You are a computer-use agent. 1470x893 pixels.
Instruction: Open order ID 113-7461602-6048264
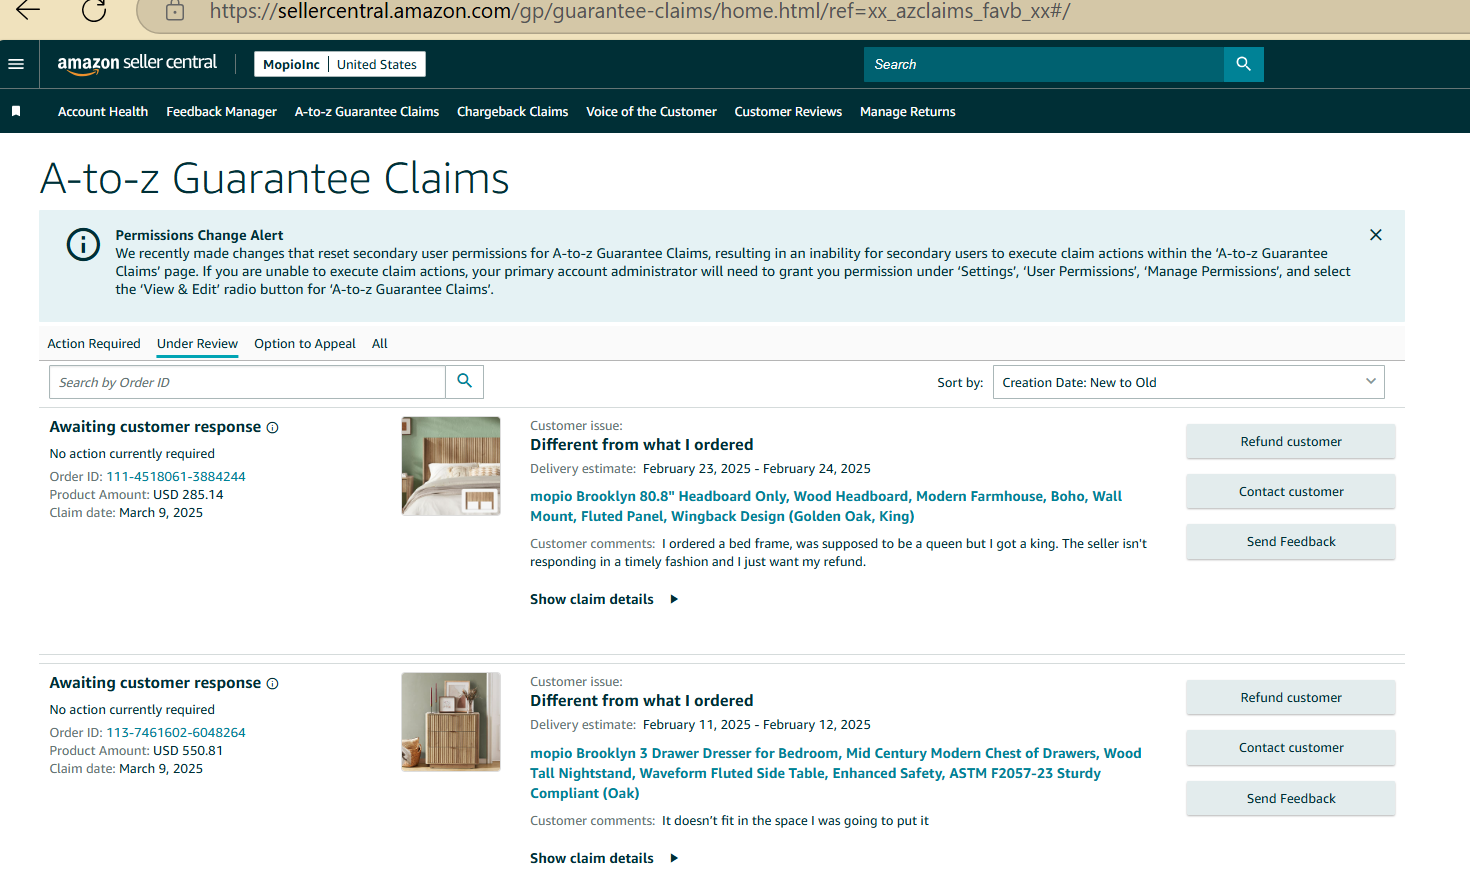coord(176,732)
